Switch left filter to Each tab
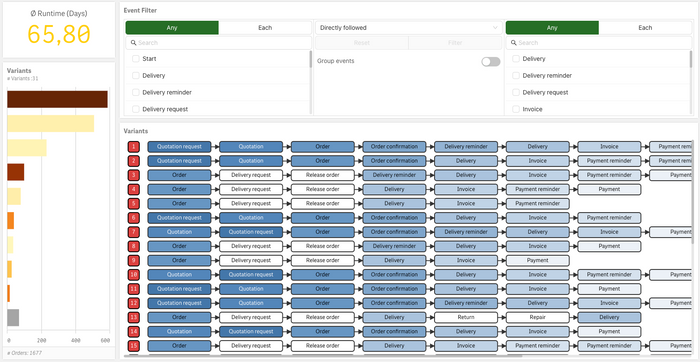700x362 pixels. click(265, 28)
